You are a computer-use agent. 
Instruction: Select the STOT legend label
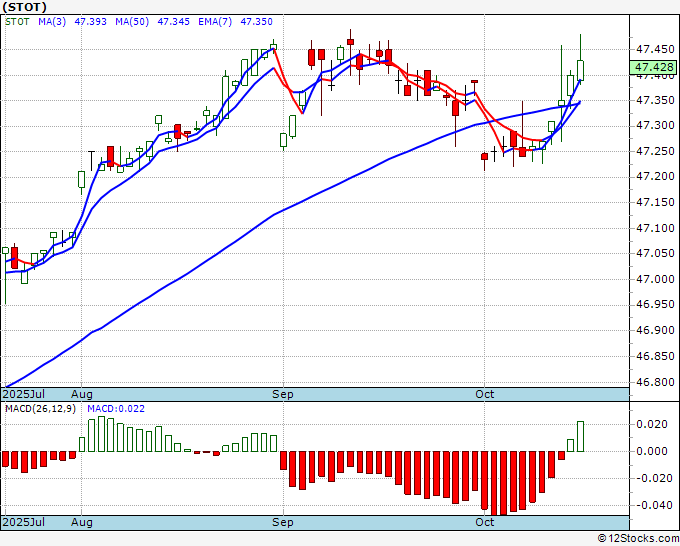tap(17, 22)
